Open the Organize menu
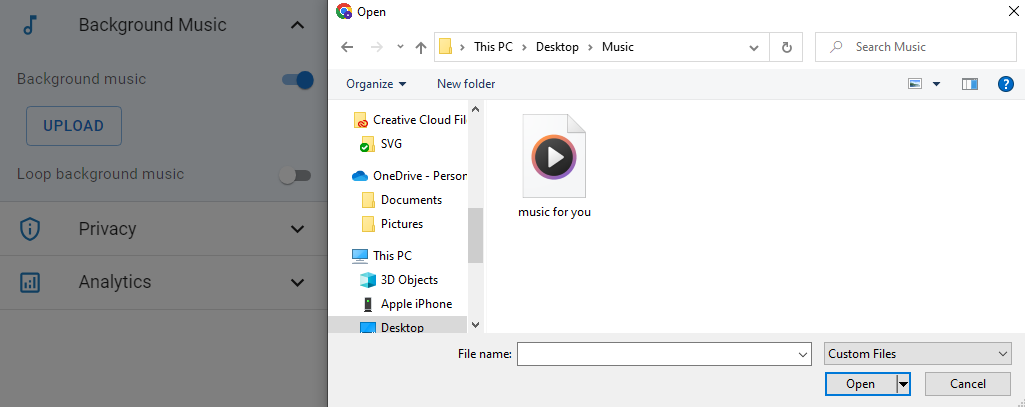Screen dimensions: 1025x407 [376, 84]
